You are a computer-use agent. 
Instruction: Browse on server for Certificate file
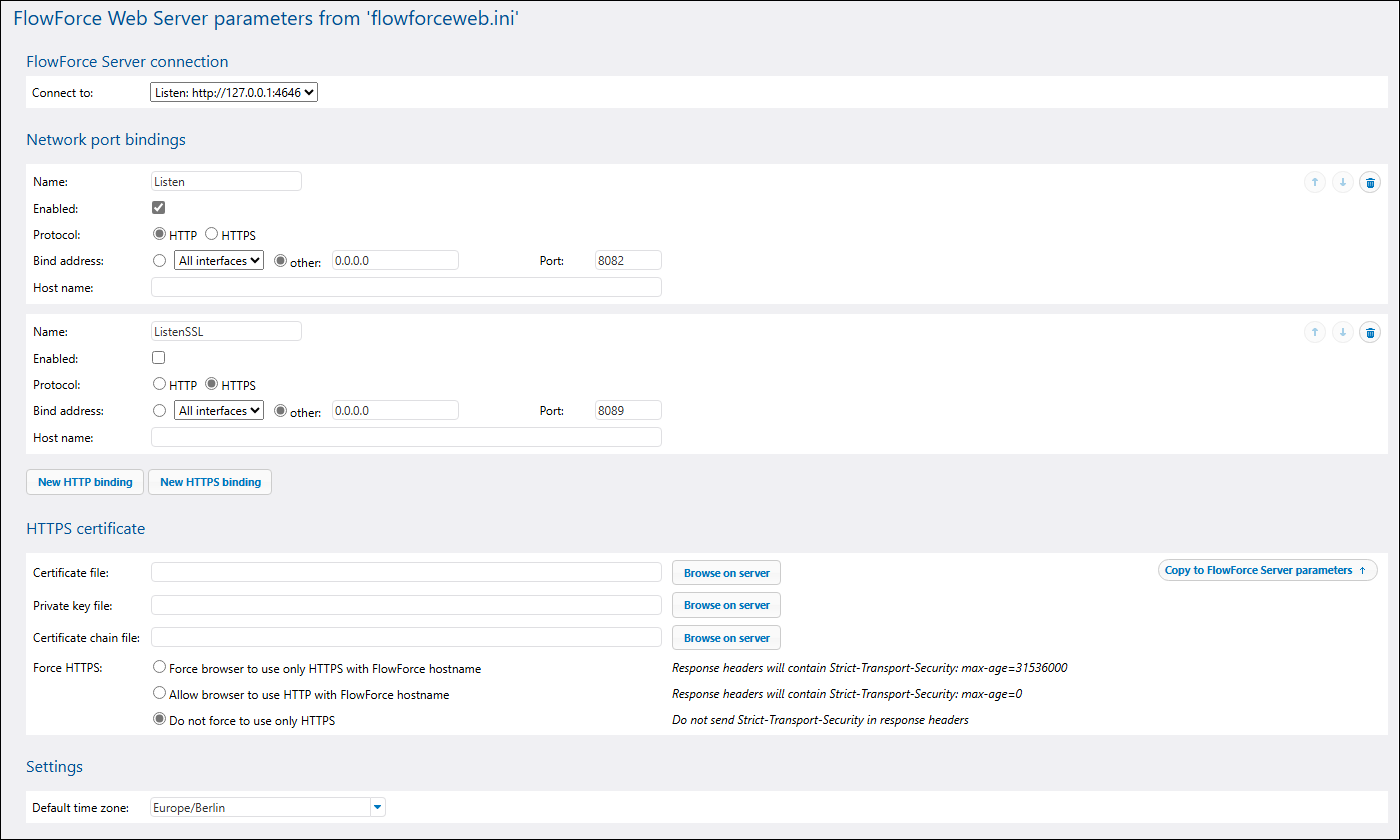tap(726, 573)
